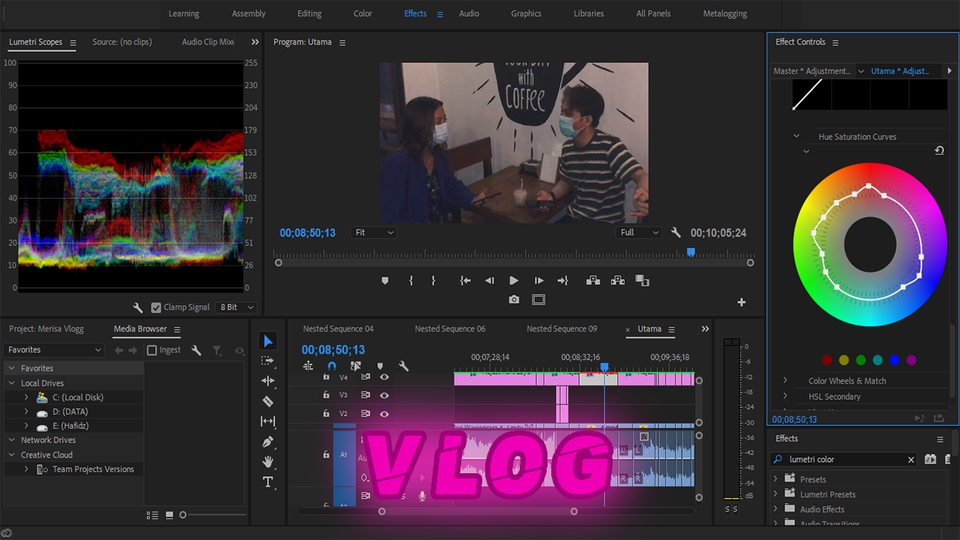Expand Color Wheels & Match section
The height and width of the screenshot is (540, 960).
pos(785,381)
